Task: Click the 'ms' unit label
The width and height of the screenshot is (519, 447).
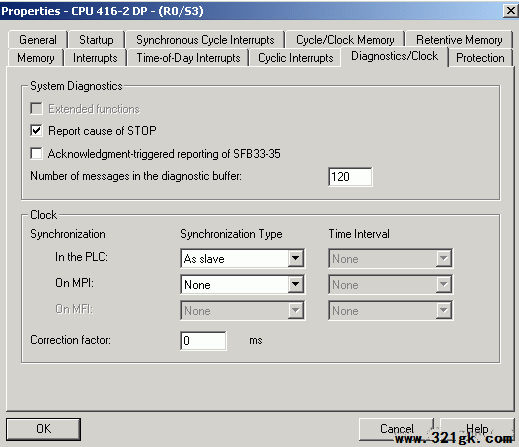Action: click(x=256, y=341)
